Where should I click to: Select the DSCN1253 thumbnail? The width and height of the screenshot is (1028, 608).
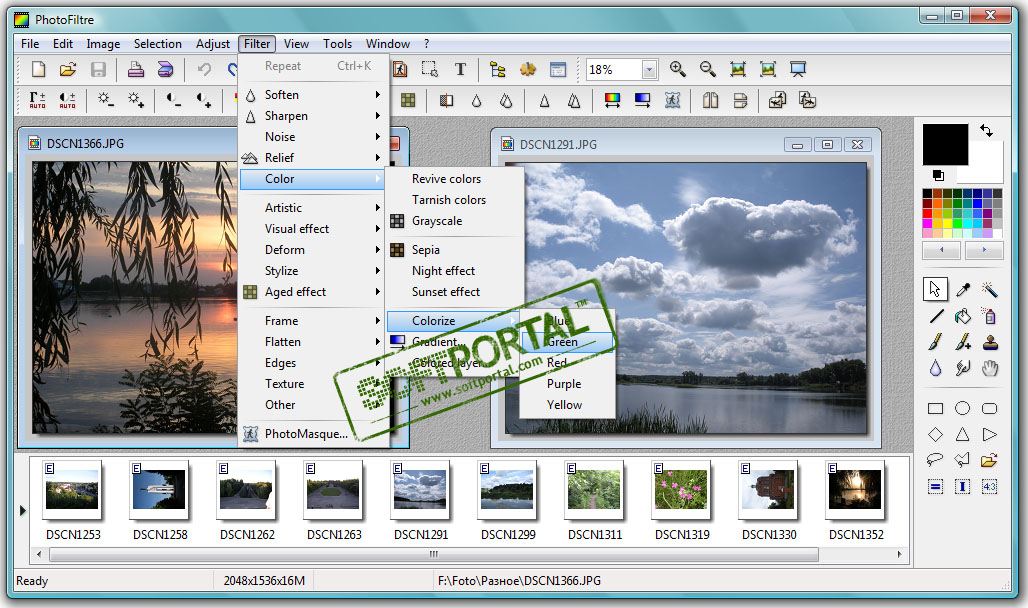(72, 489)
